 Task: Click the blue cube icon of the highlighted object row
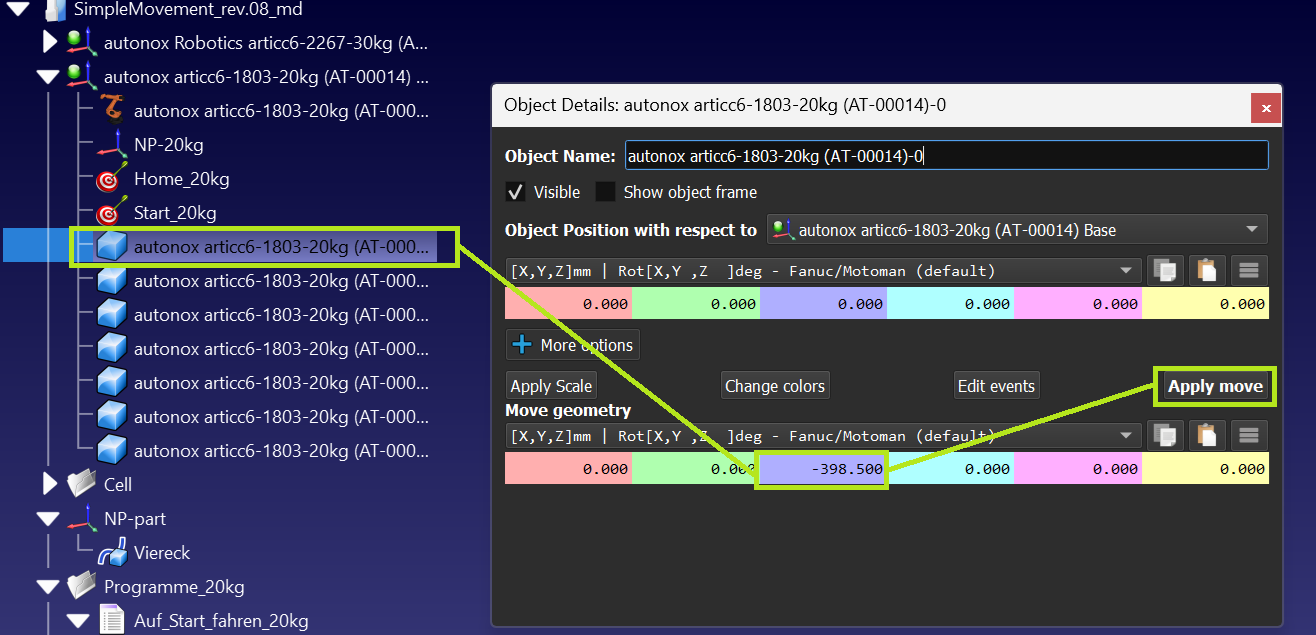[111, 247]
